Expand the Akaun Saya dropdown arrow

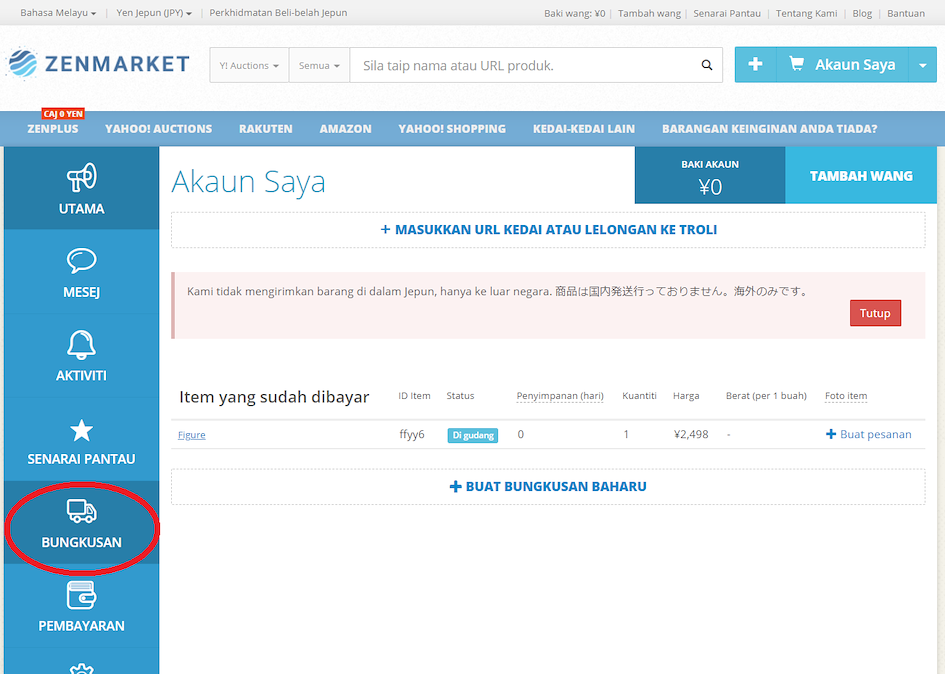pyautogui.click(x=922, y=65)
